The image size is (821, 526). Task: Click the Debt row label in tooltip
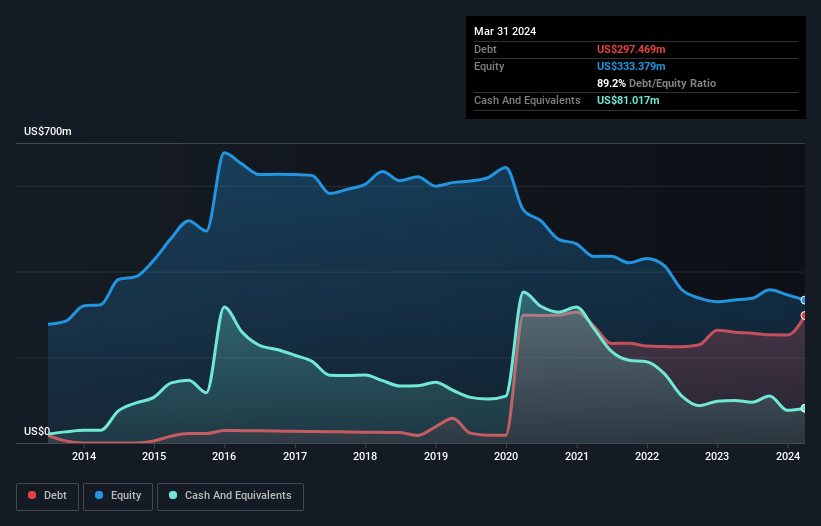pyautogui.click(x=485, y=49)
